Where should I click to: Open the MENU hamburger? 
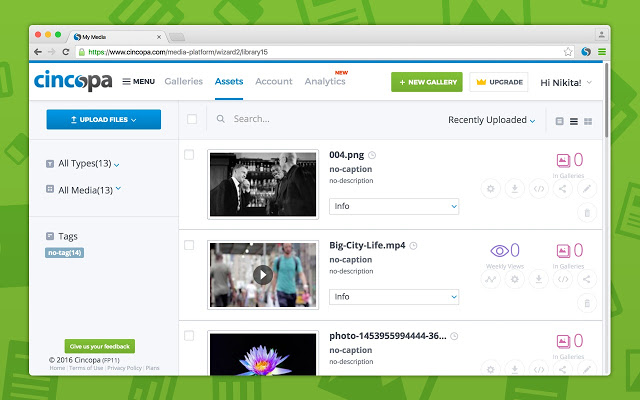tap(139, 82)
